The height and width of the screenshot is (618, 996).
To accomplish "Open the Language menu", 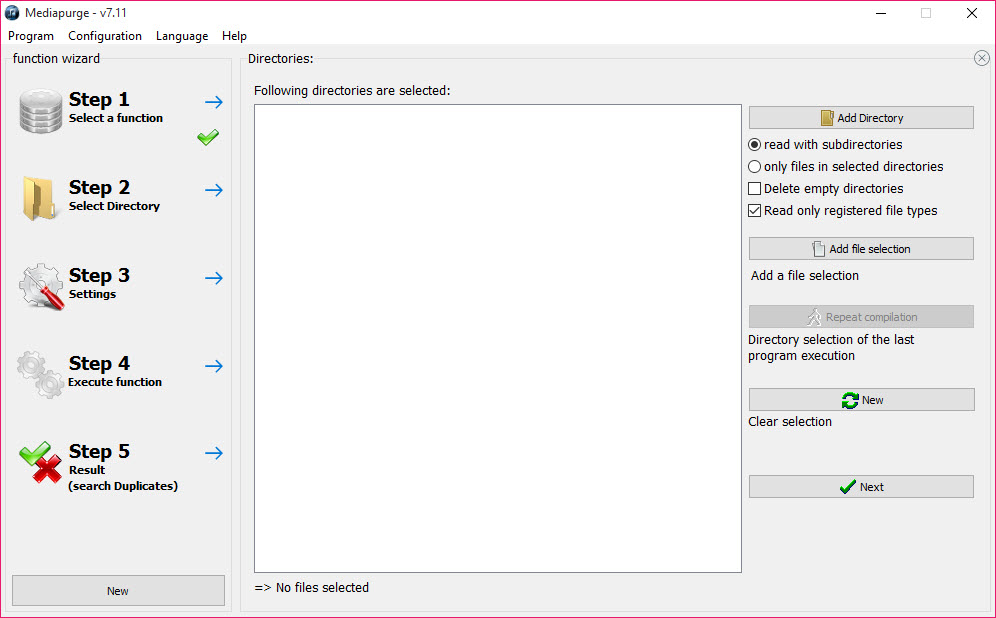I will pyautogui.click(x=182, y=36).
